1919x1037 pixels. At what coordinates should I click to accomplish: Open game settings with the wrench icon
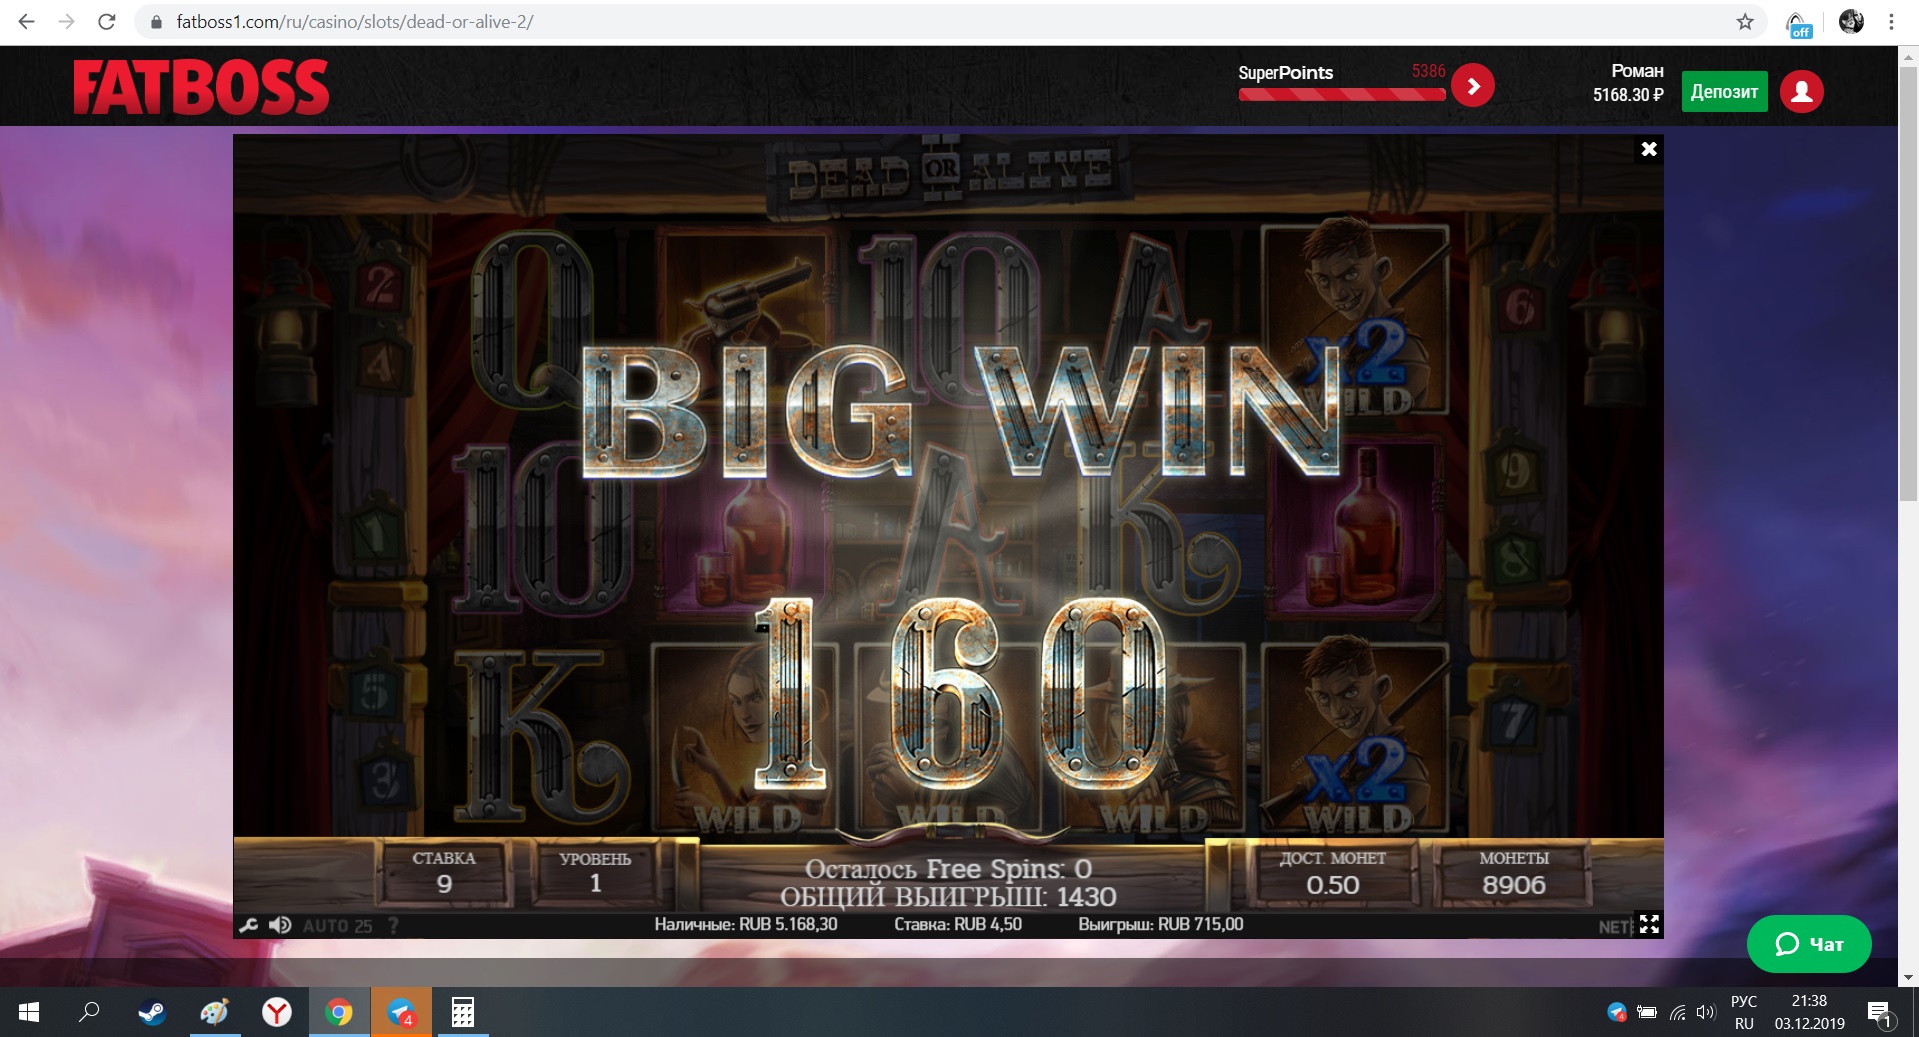point(248,925)
